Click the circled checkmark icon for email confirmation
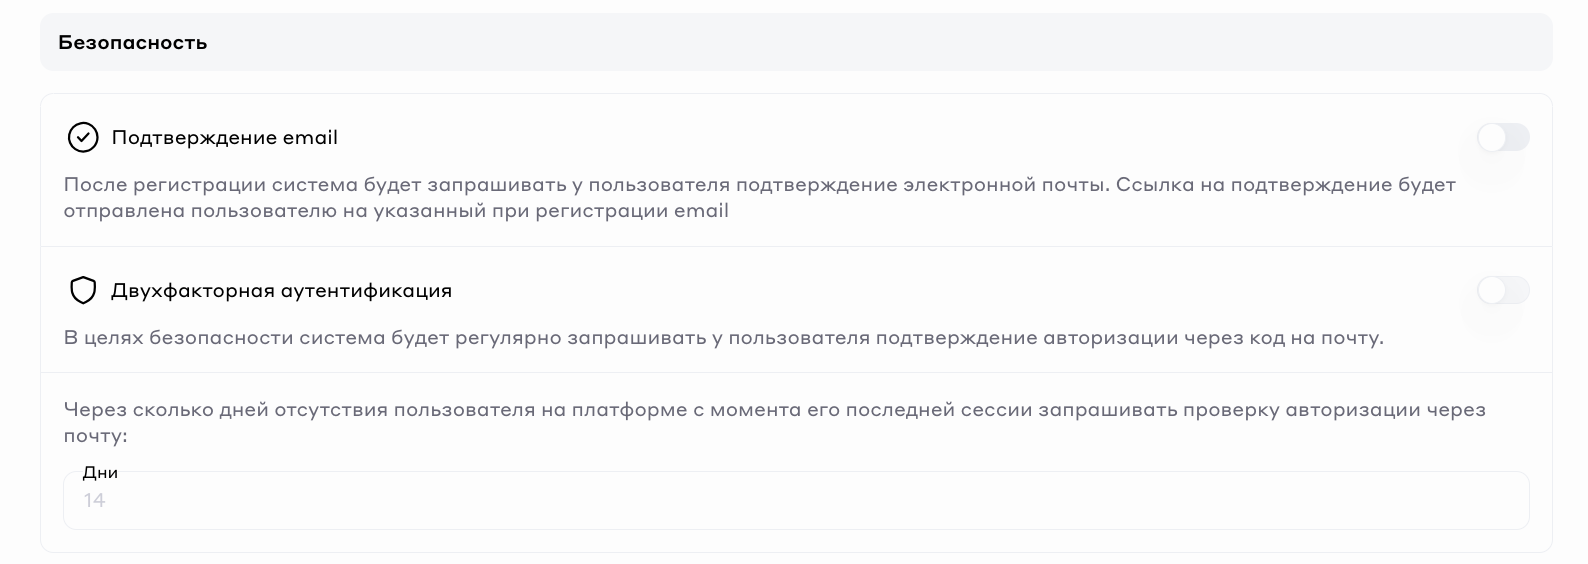 pos(82,138)
